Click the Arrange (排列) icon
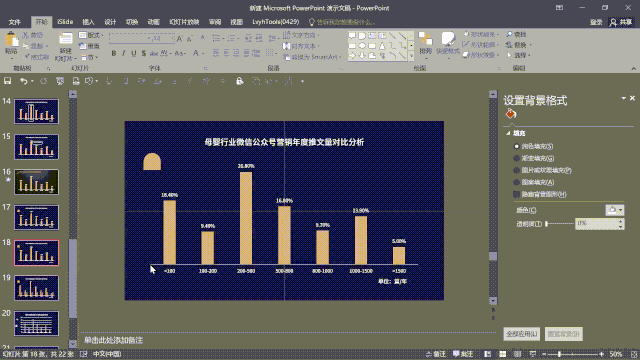The height and width of the screenshot is (360, 640). 425,39
